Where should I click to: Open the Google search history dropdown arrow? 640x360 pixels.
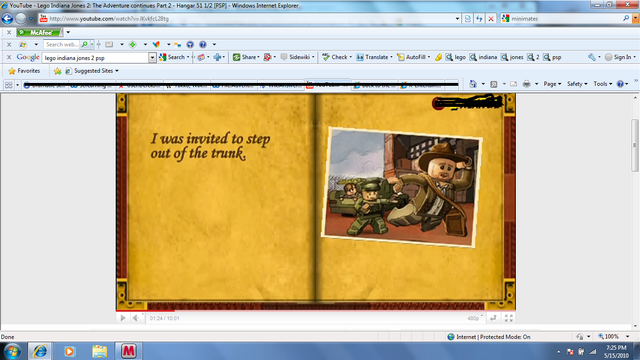pos(152,58)
